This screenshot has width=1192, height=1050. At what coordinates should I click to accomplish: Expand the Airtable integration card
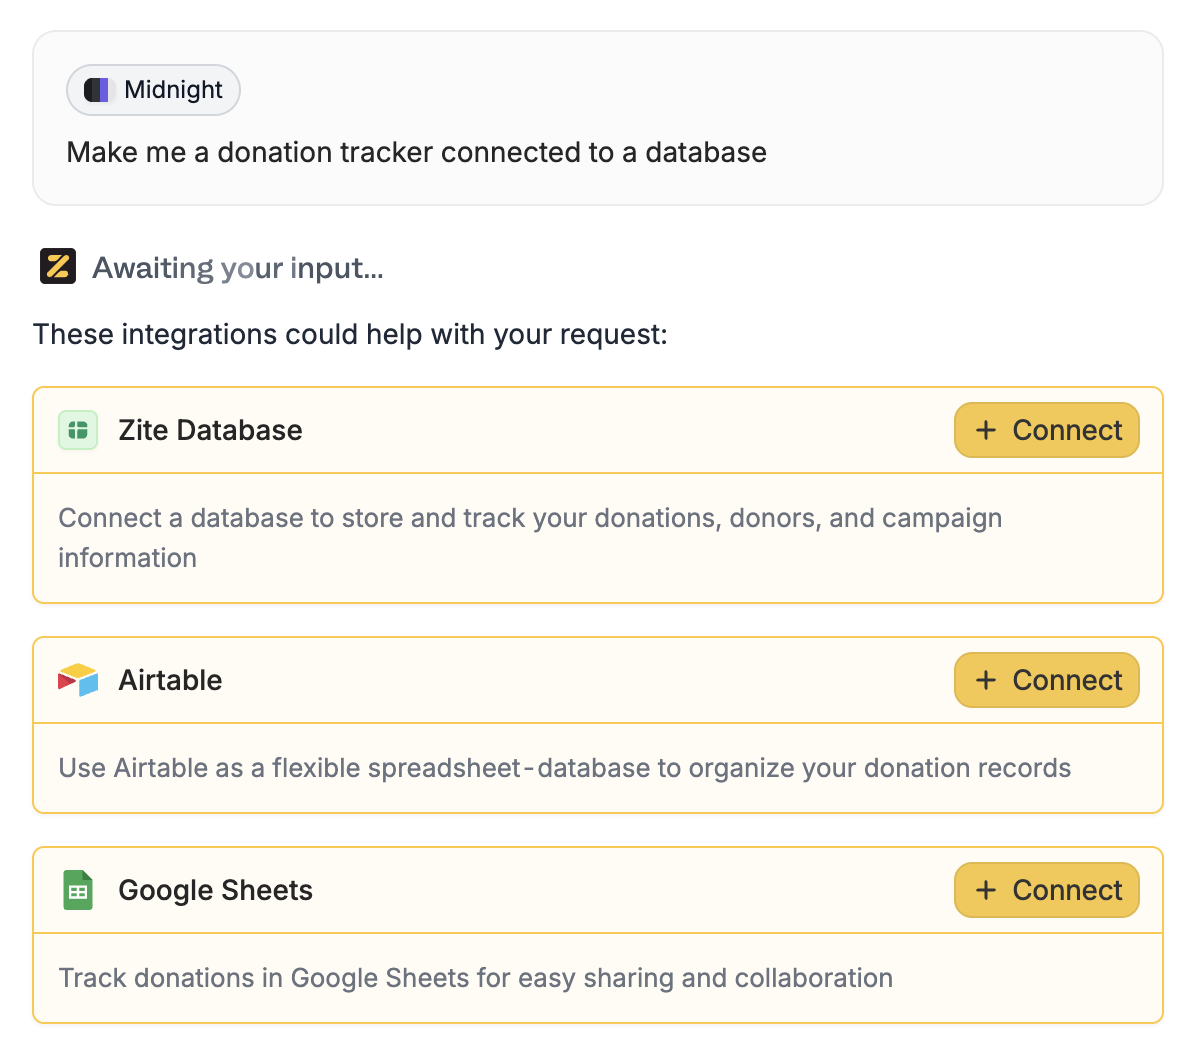pos(500,680)
